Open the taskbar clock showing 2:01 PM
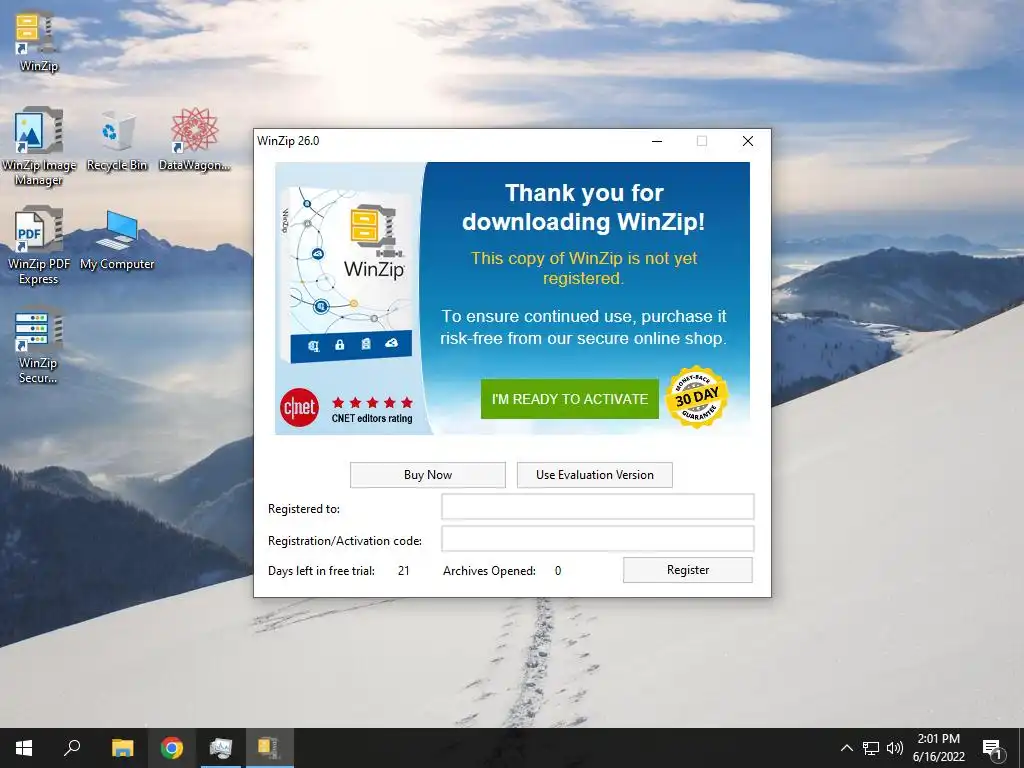The width and height of the screenshot is (1024, 768). click(x=938, y=748)
